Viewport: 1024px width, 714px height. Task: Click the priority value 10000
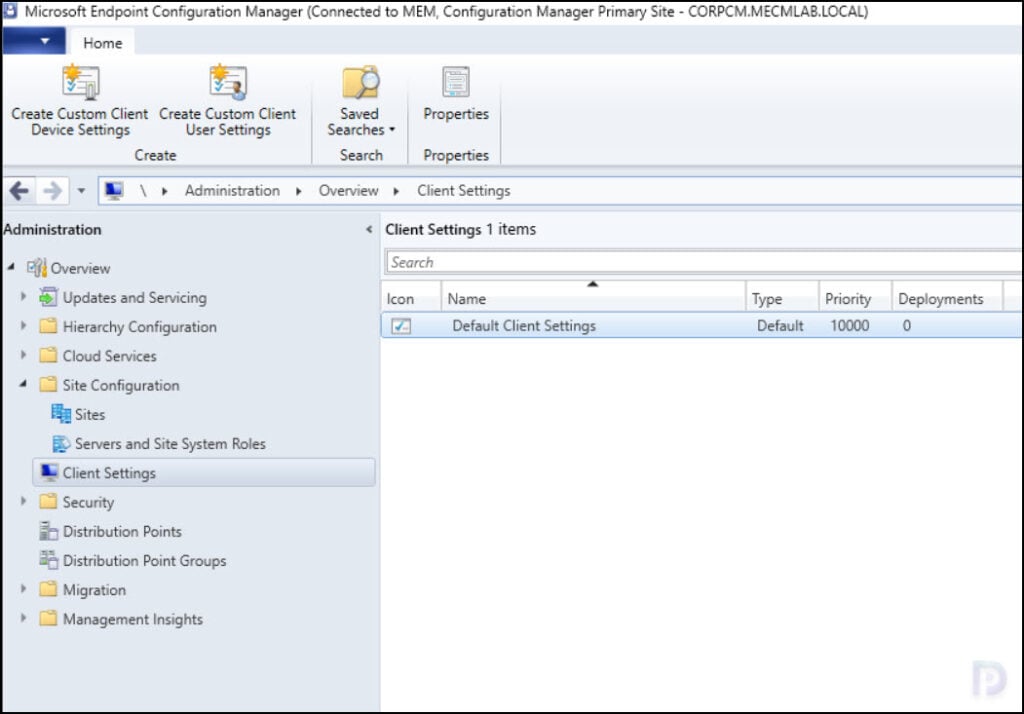pos(849,325)
